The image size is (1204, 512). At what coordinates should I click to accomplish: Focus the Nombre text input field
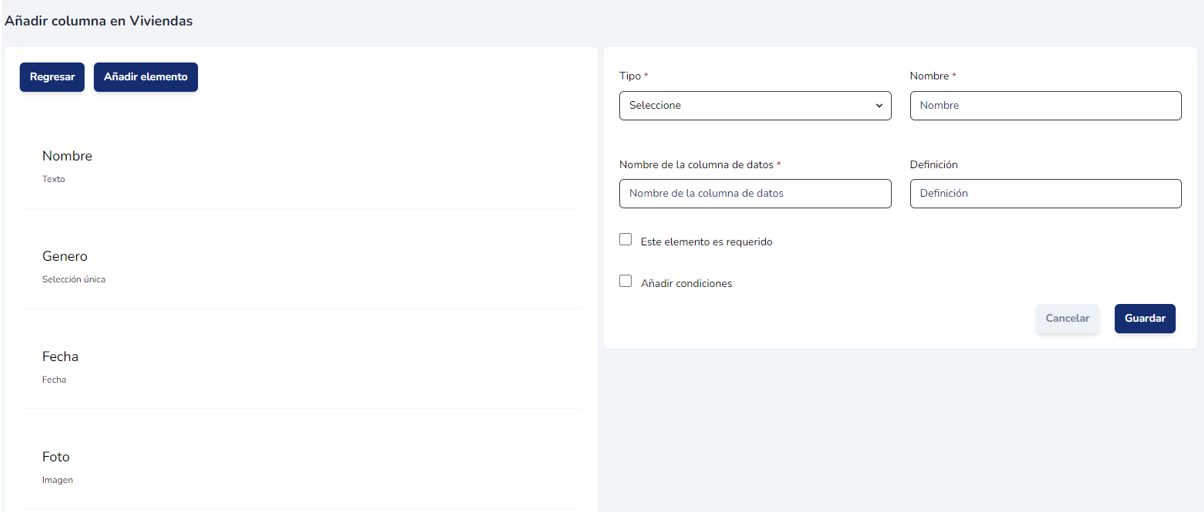[1045, 106]
